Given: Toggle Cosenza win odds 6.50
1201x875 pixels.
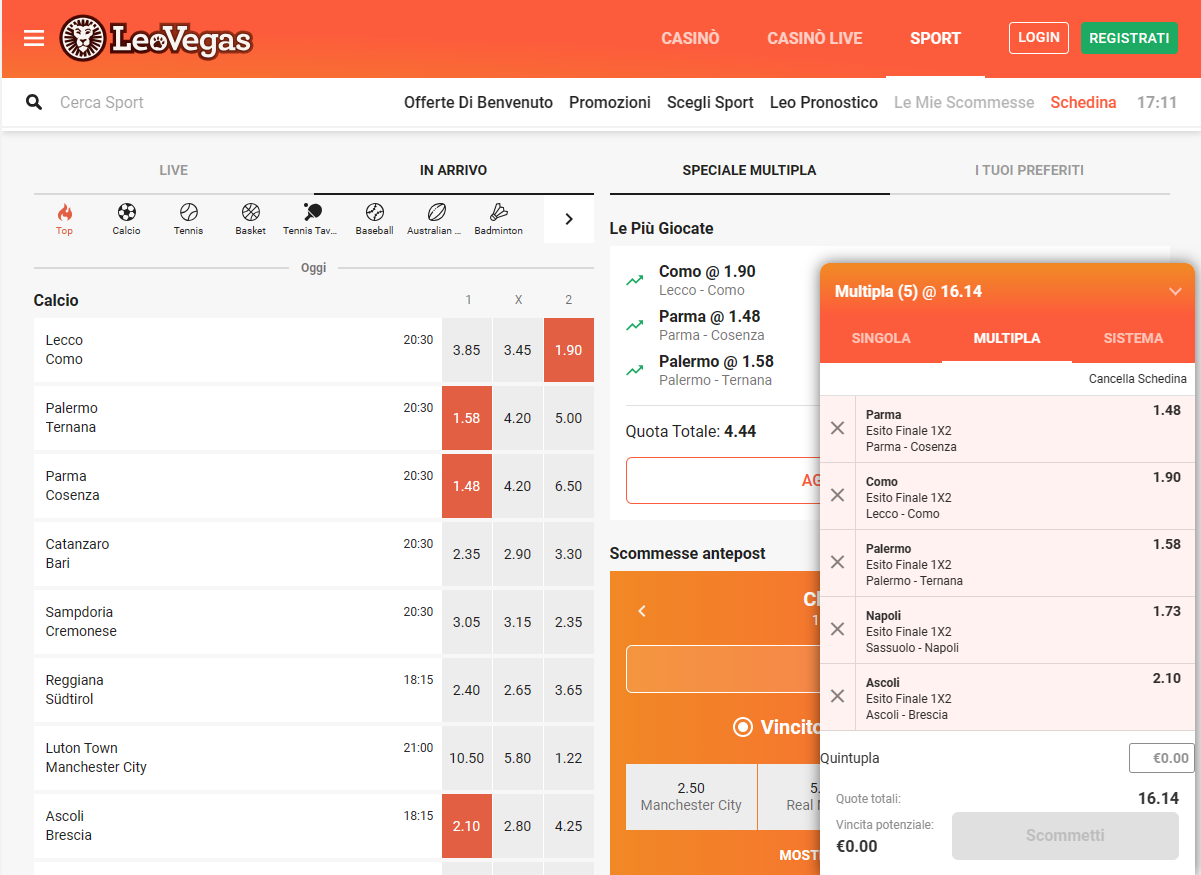Looking at the screenshot, I should click(569, 486).
